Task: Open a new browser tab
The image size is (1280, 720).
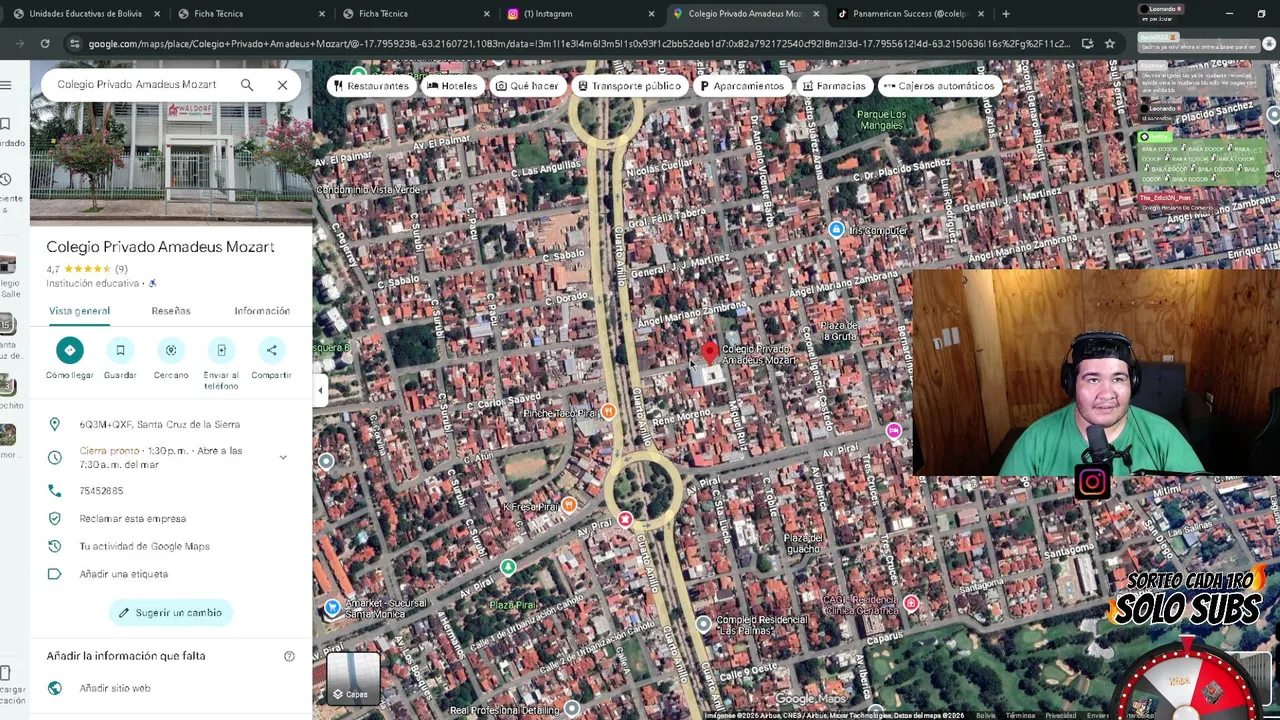Action: (x=1005, y=14)
